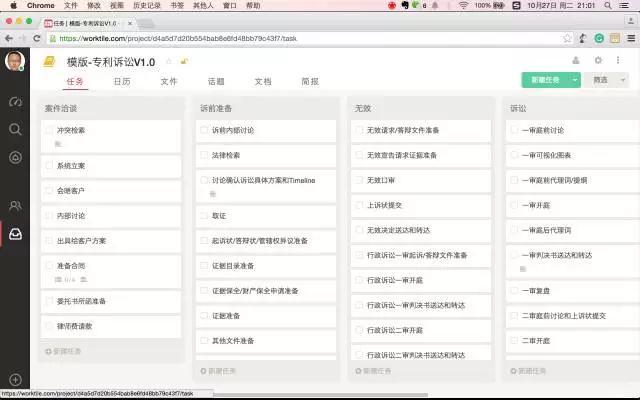Open the Apple menu

pyautogui.click(x=13, y=6)
